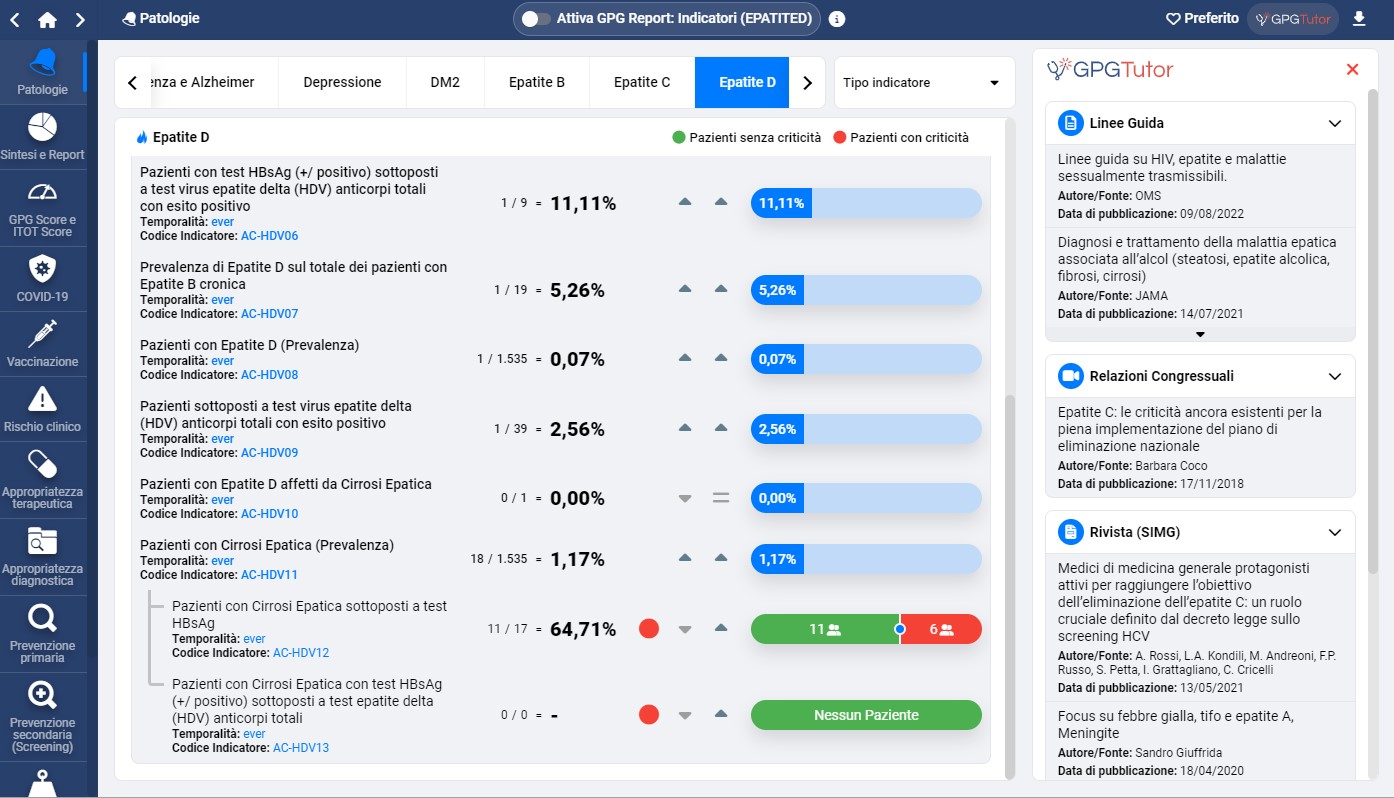Collapse the Relazioni Congressuali section
The image size is (1394, 798).
pyautogui.click(x=1334, y=376)
